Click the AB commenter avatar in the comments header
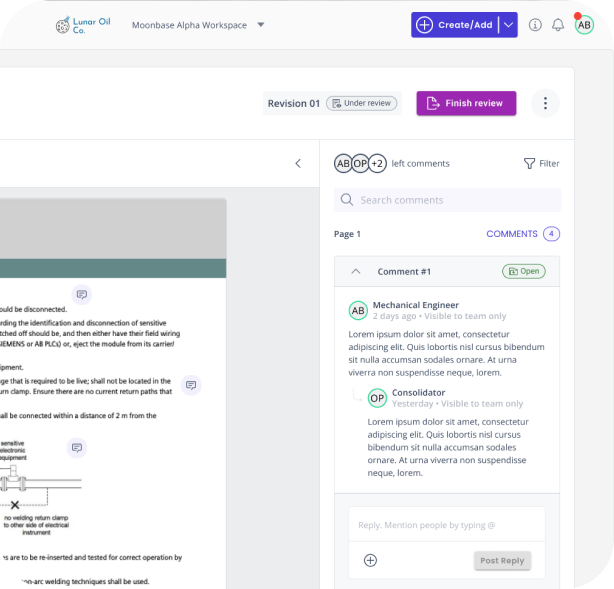 point(343,163)
